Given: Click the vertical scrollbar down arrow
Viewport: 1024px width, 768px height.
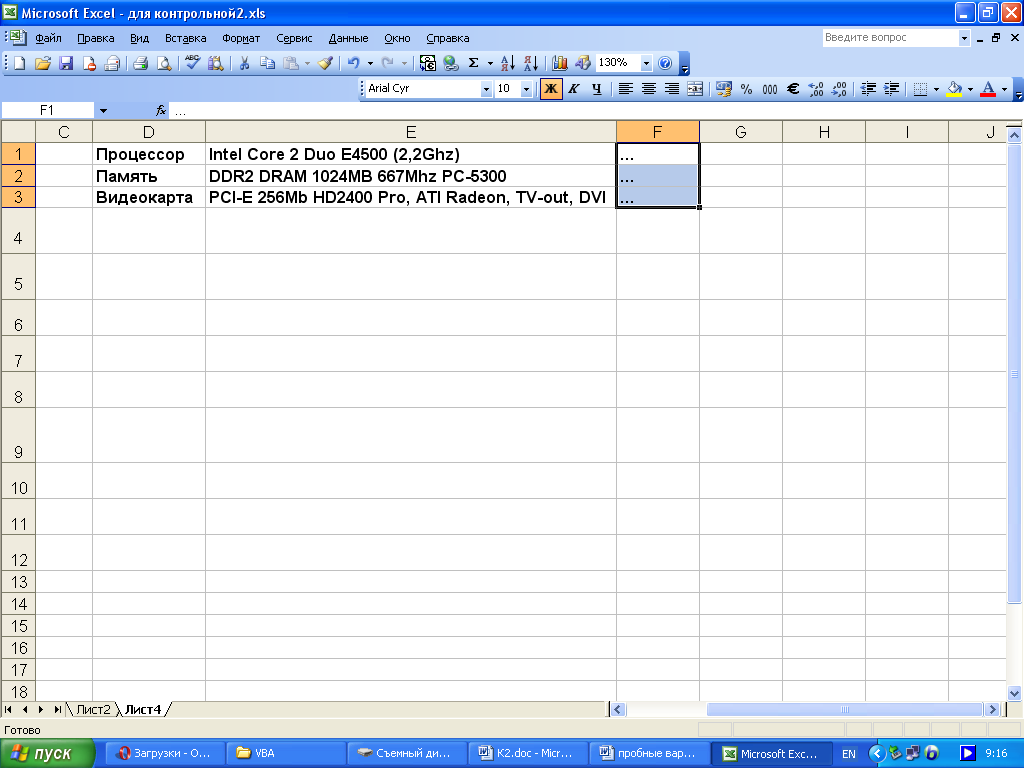Looking at the screenshot, I should click(x=1014, y=693).
